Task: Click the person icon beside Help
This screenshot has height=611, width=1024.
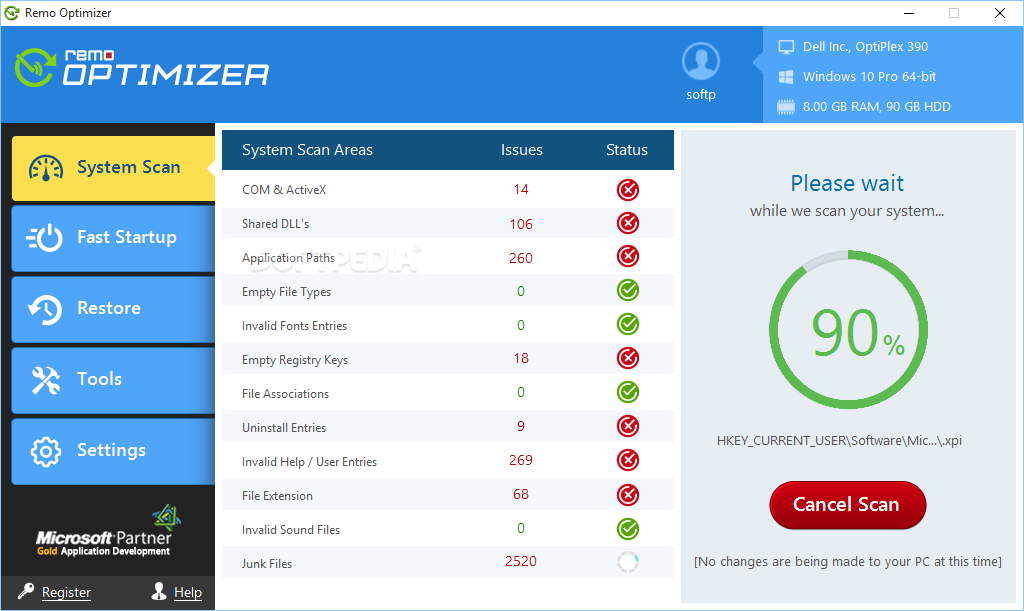Action: point(159,591)
